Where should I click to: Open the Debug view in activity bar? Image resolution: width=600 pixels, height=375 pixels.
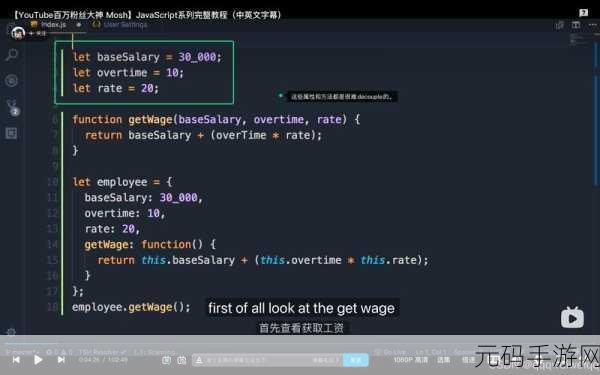[11, 81]
